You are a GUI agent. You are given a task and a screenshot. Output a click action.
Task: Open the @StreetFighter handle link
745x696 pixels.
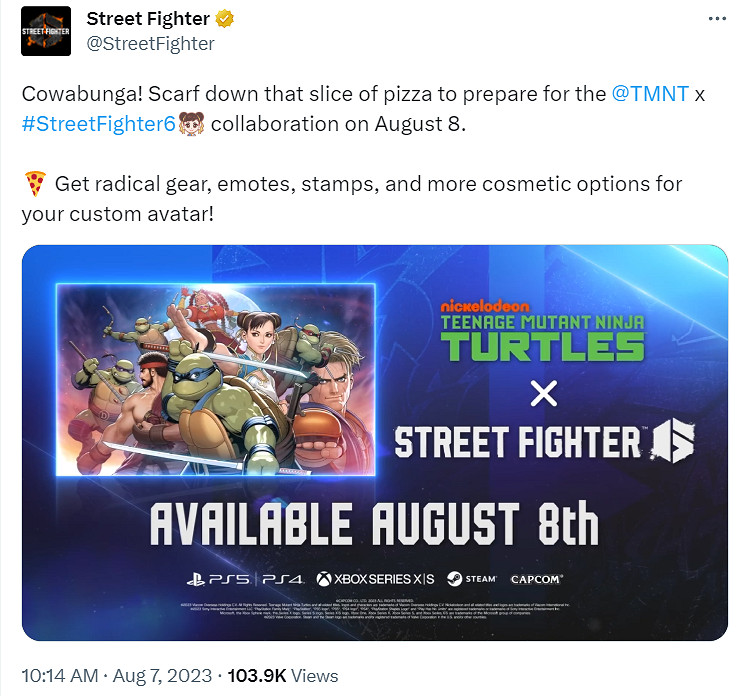coord(150,43)
